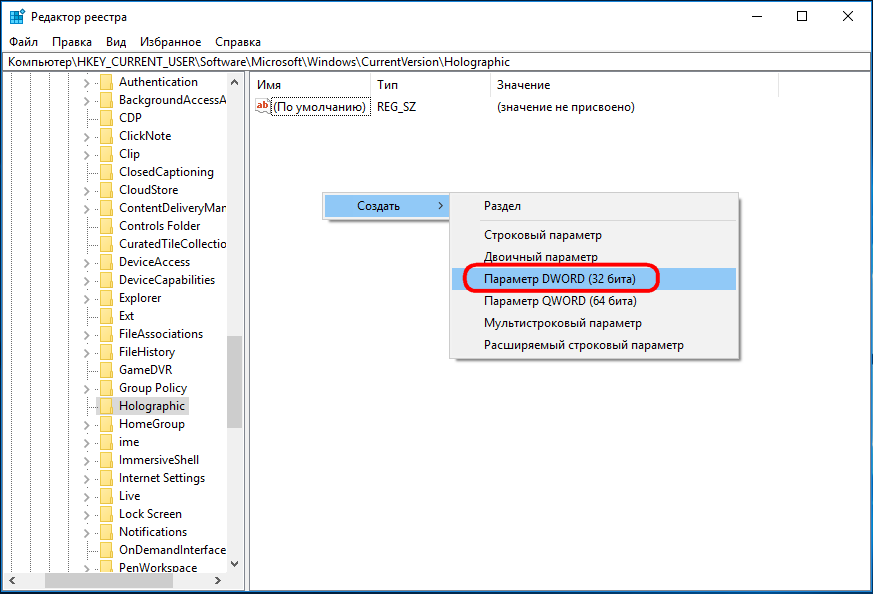Choose Двоичный параметр
This screenshot has width=873, height=594.
click(x=594, y=257)
